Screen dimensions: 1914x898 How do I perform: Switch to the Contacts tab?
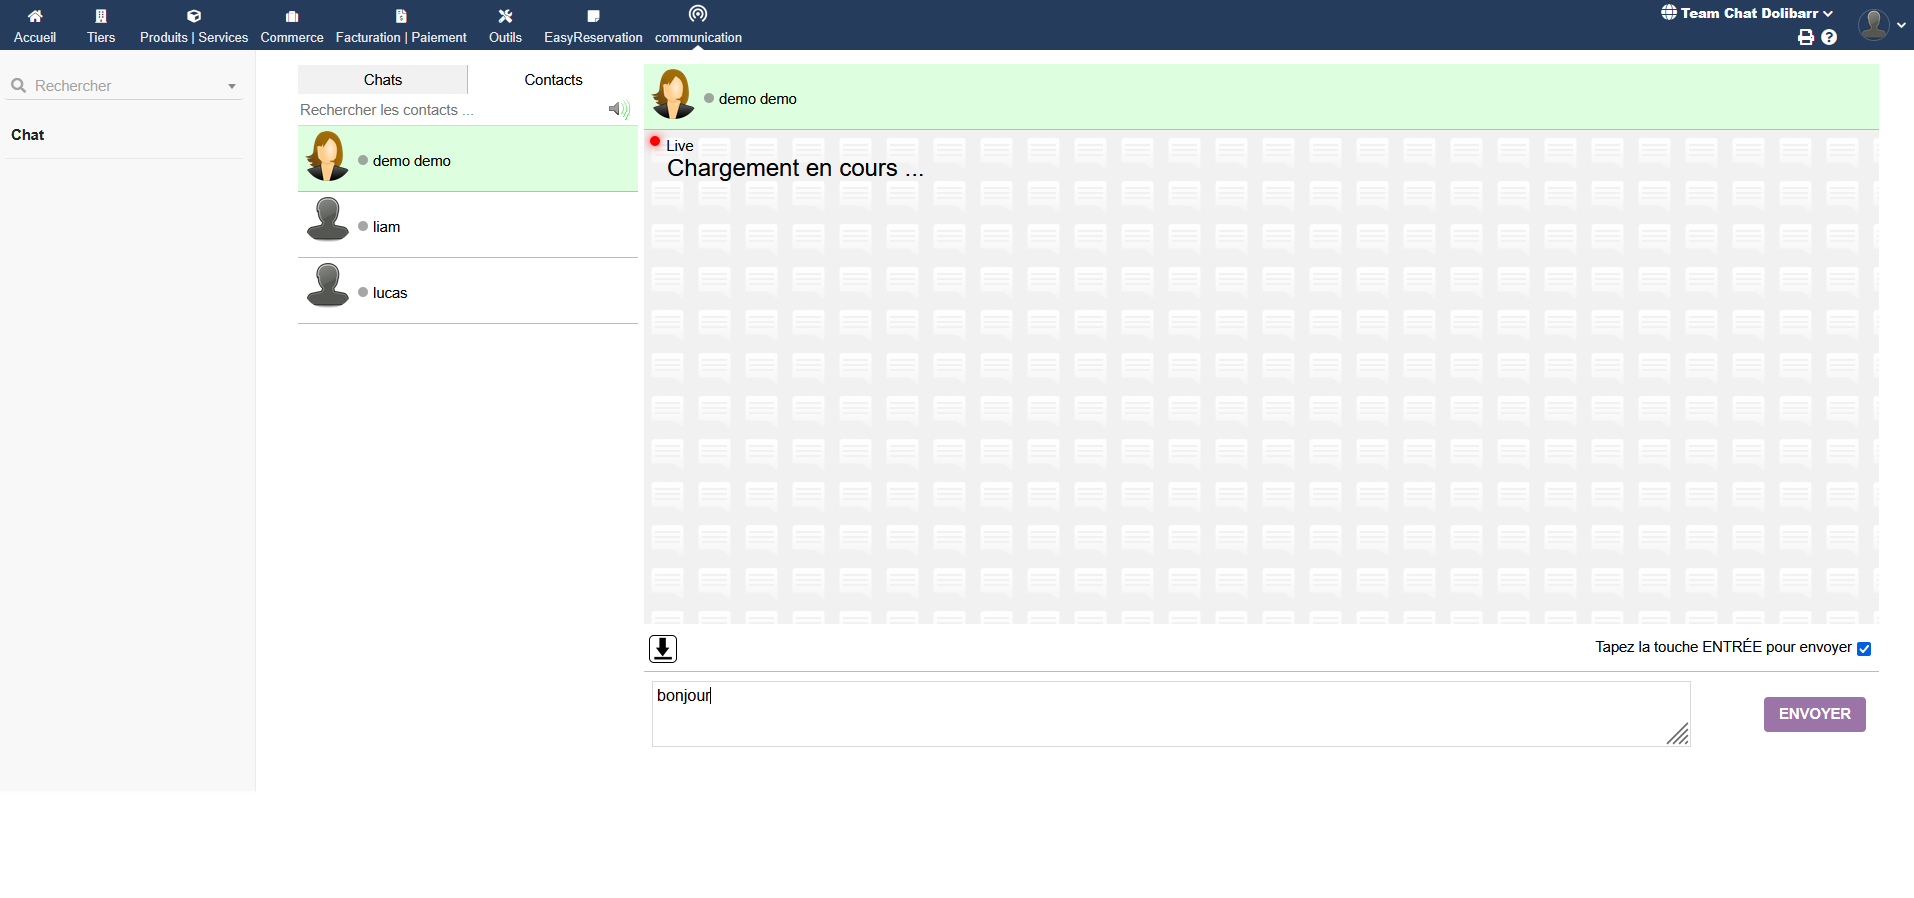coord(553,80)
